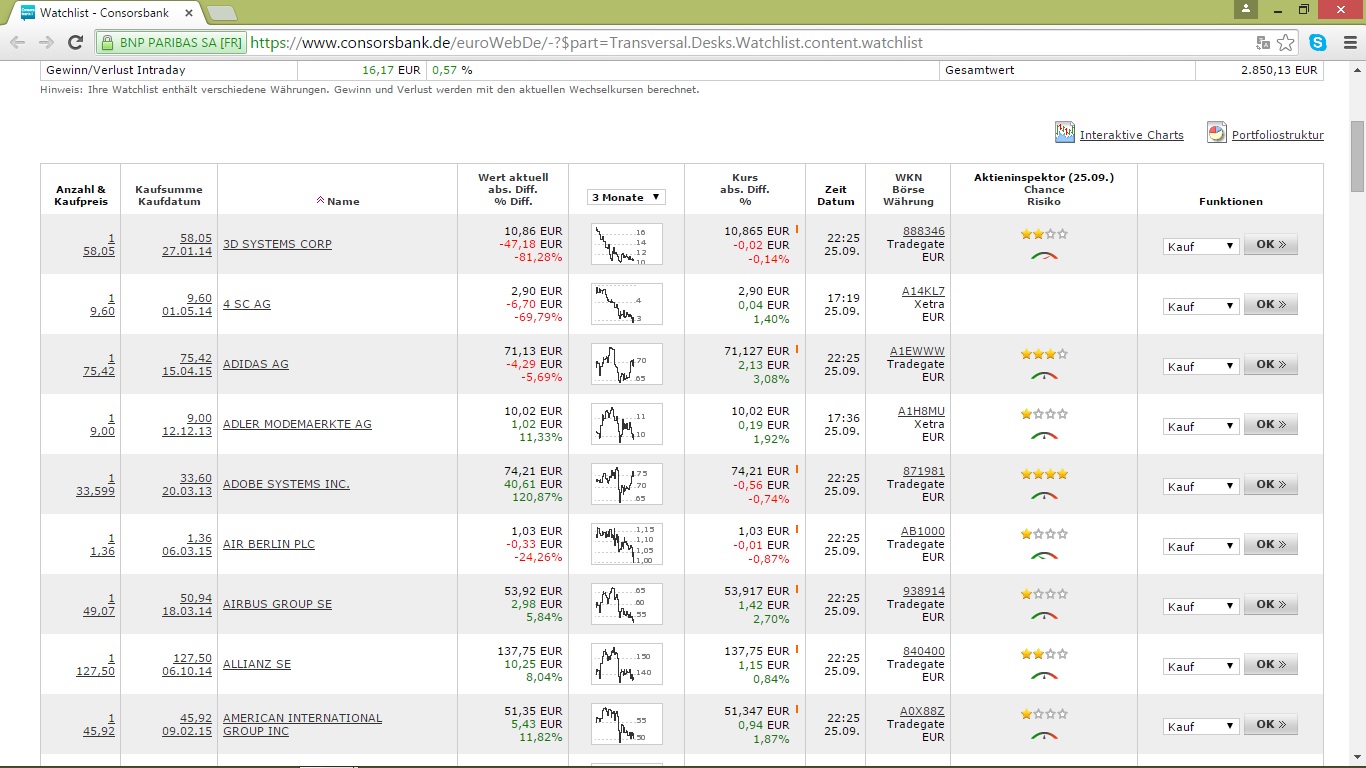Viewport: 1366px width, 768px height.
Task: Click purchase date link 27.01.14
Action: 187,251
